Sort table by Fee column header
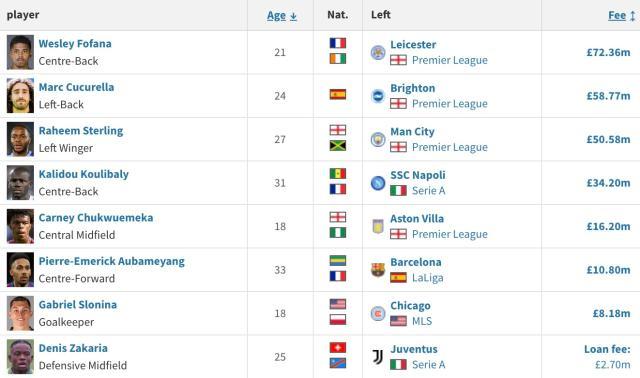 [x=622, y=16]
